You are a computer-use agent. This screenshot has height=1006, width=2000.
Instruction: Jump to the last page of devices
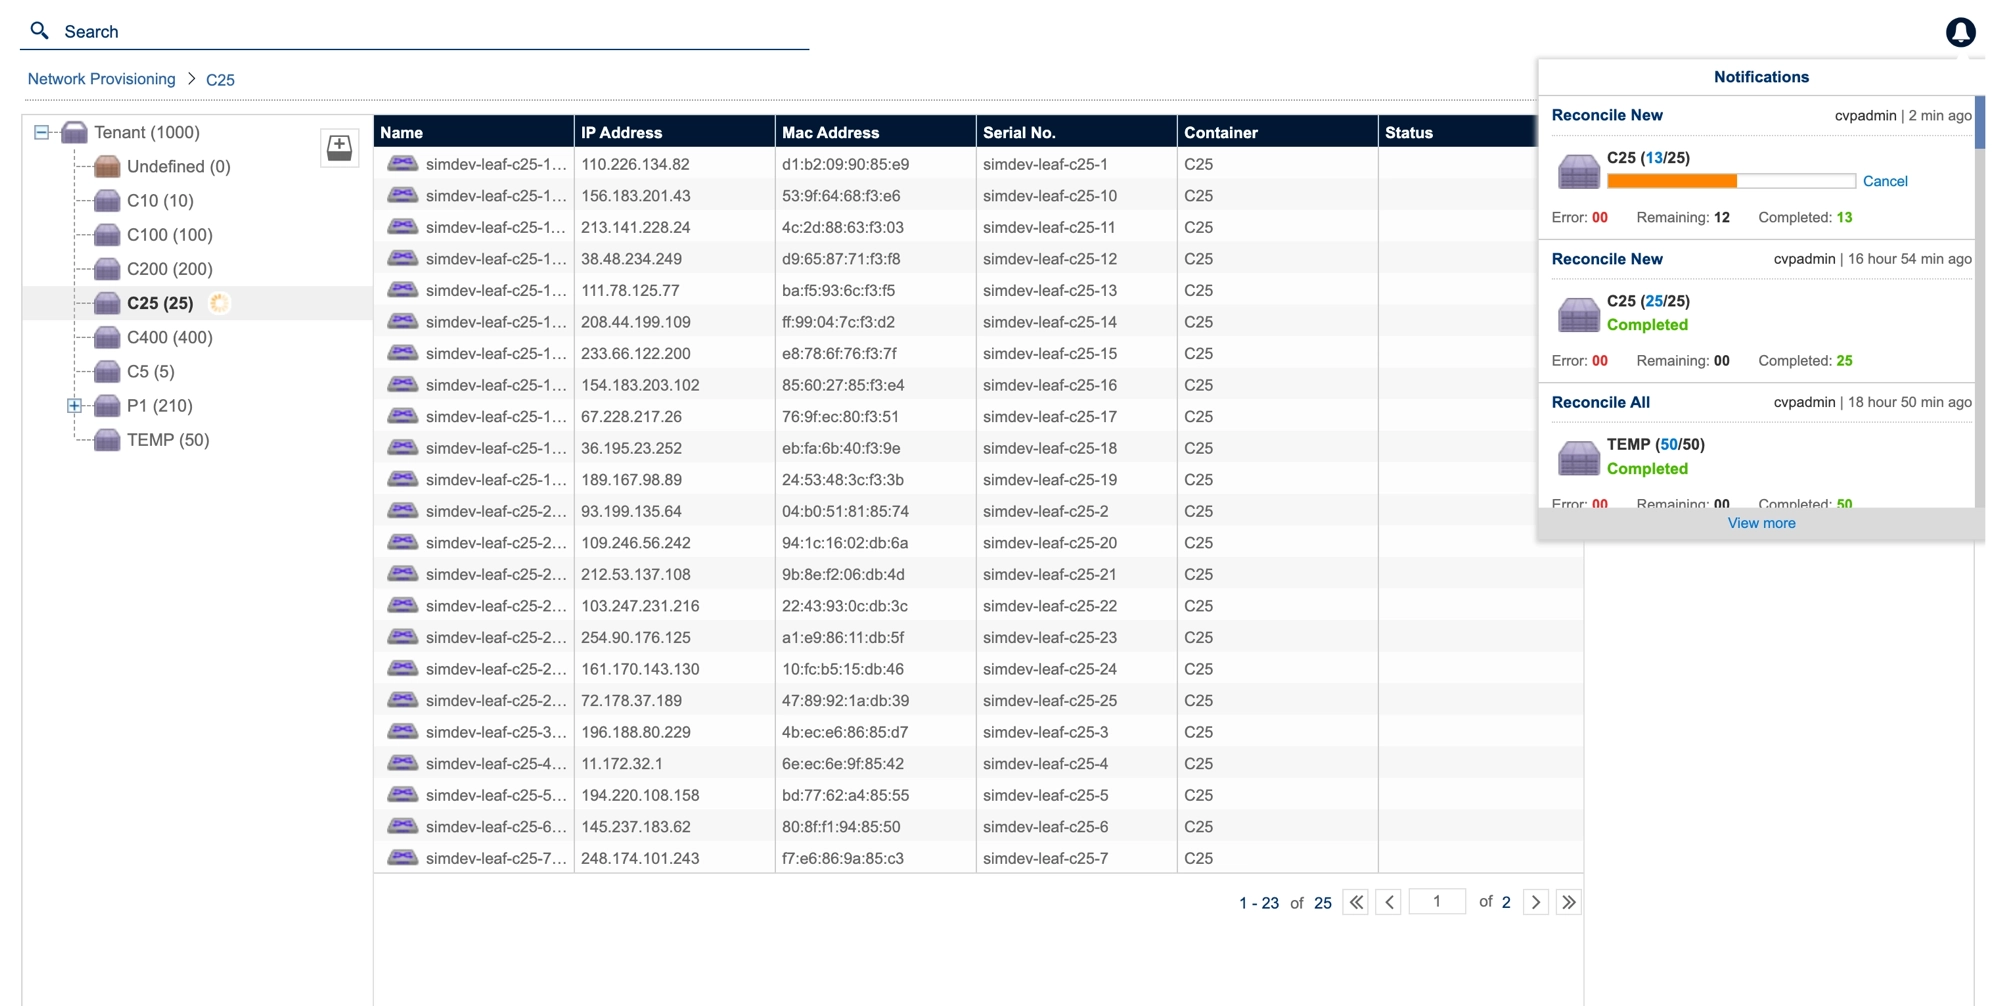tap(1568, 902)
